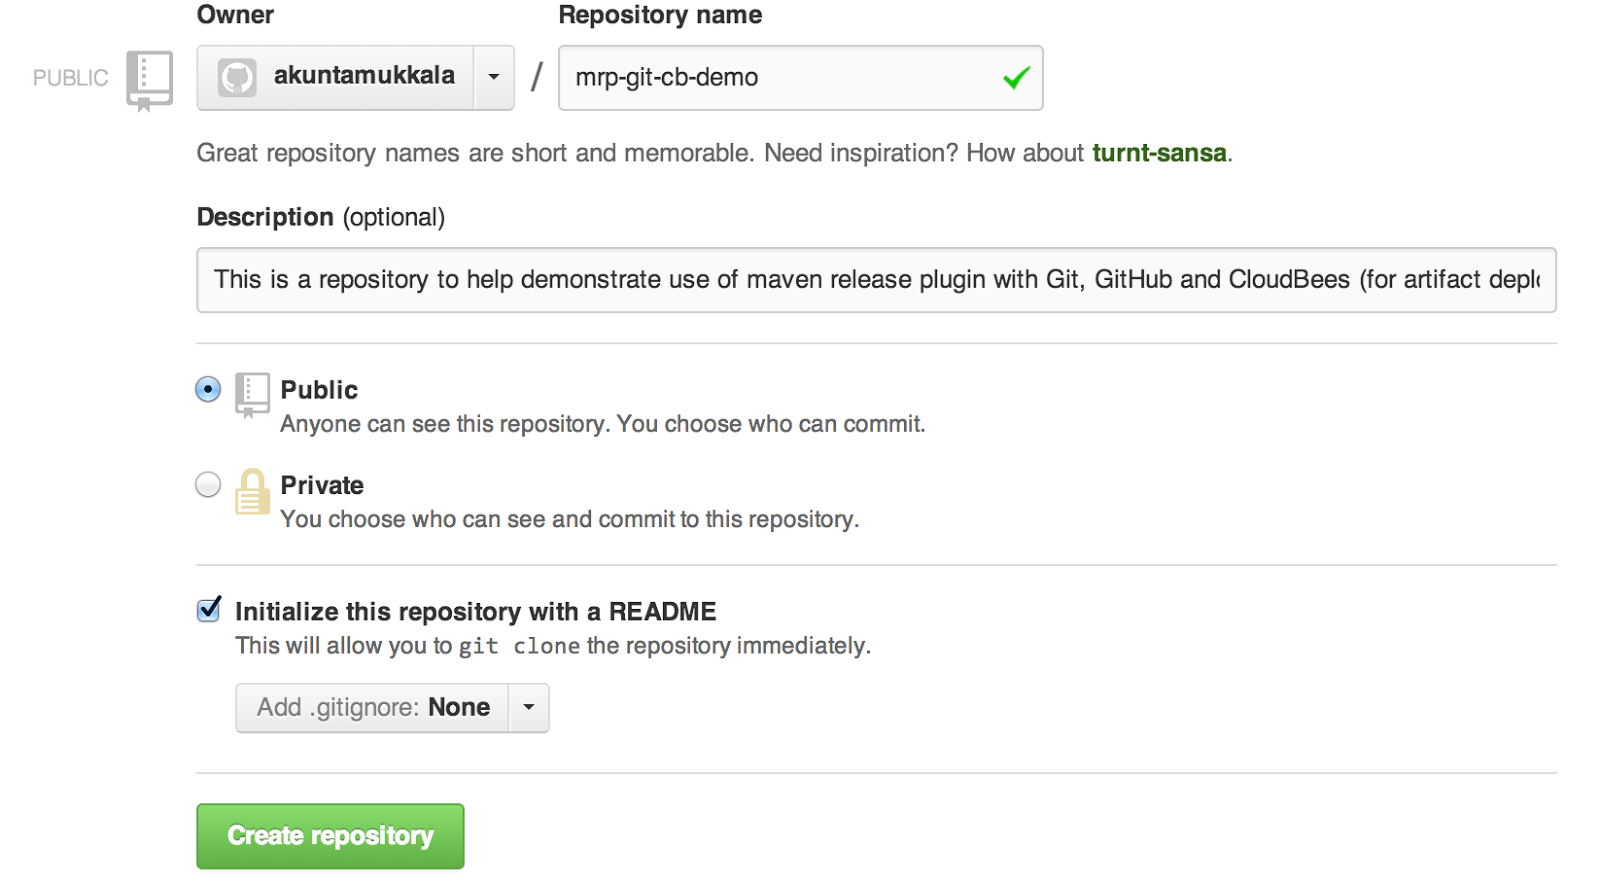
Task: Expand the Add .gitignore dropdown
Action: 373,708
